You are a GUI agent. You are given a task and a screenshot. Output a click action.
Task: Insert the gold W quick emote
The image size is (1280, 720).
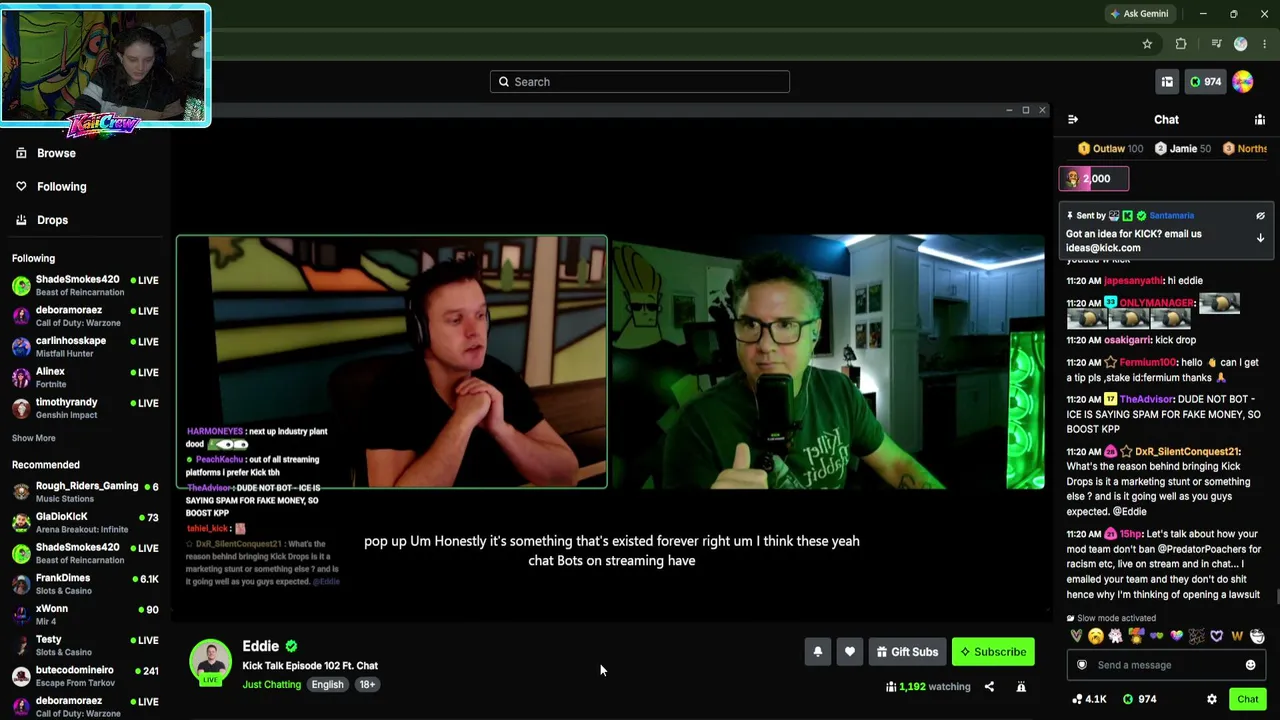point(1237,636)
